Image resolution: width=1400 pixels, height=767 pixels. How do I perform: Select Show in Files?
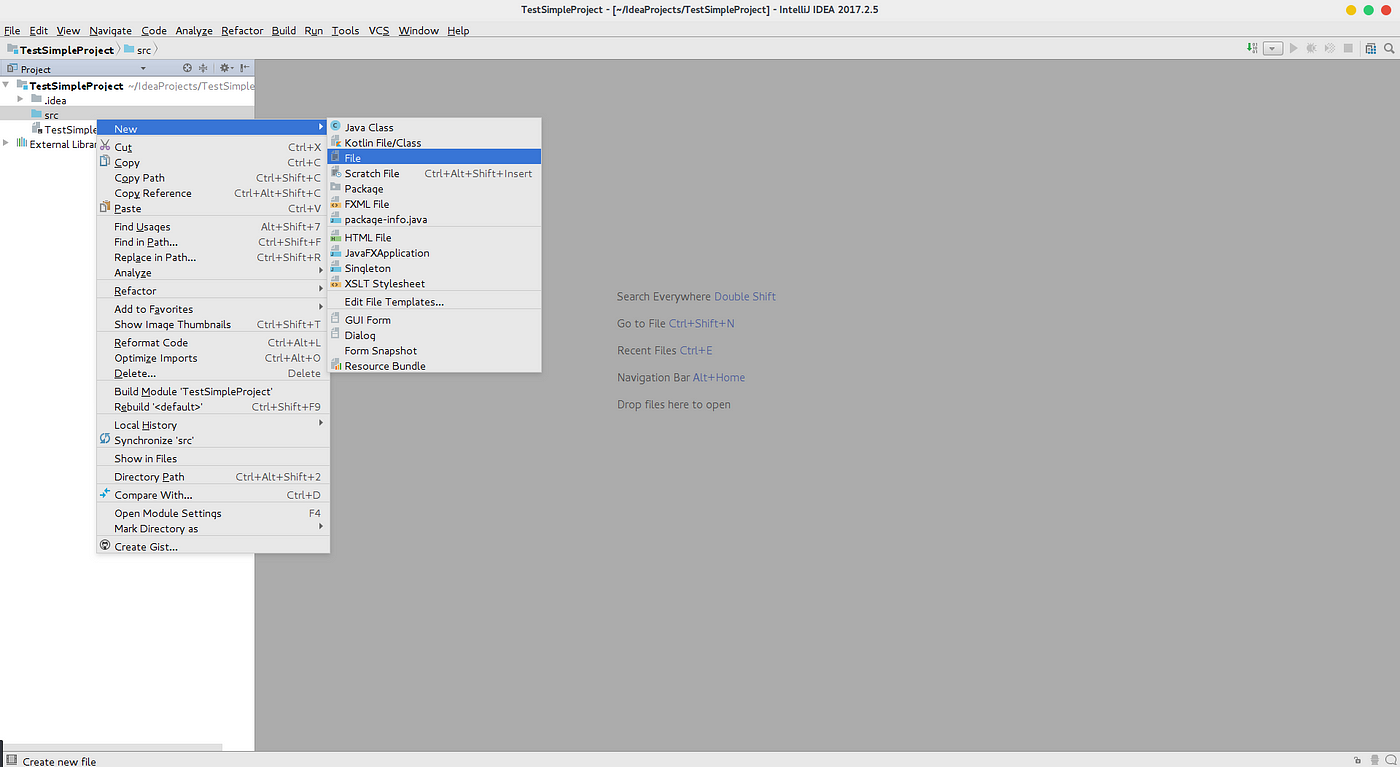213,459
